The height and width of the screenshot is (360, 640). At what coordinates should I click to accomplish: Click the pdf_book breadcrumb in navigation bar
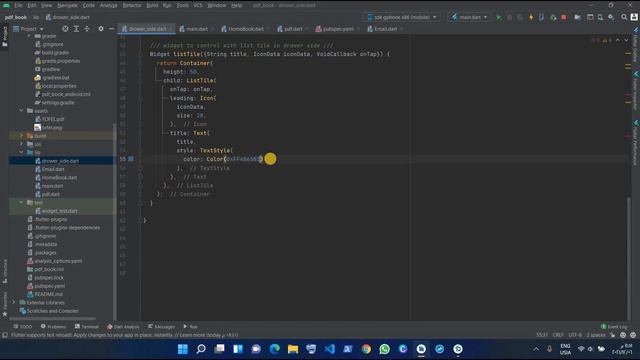point(16,17)
